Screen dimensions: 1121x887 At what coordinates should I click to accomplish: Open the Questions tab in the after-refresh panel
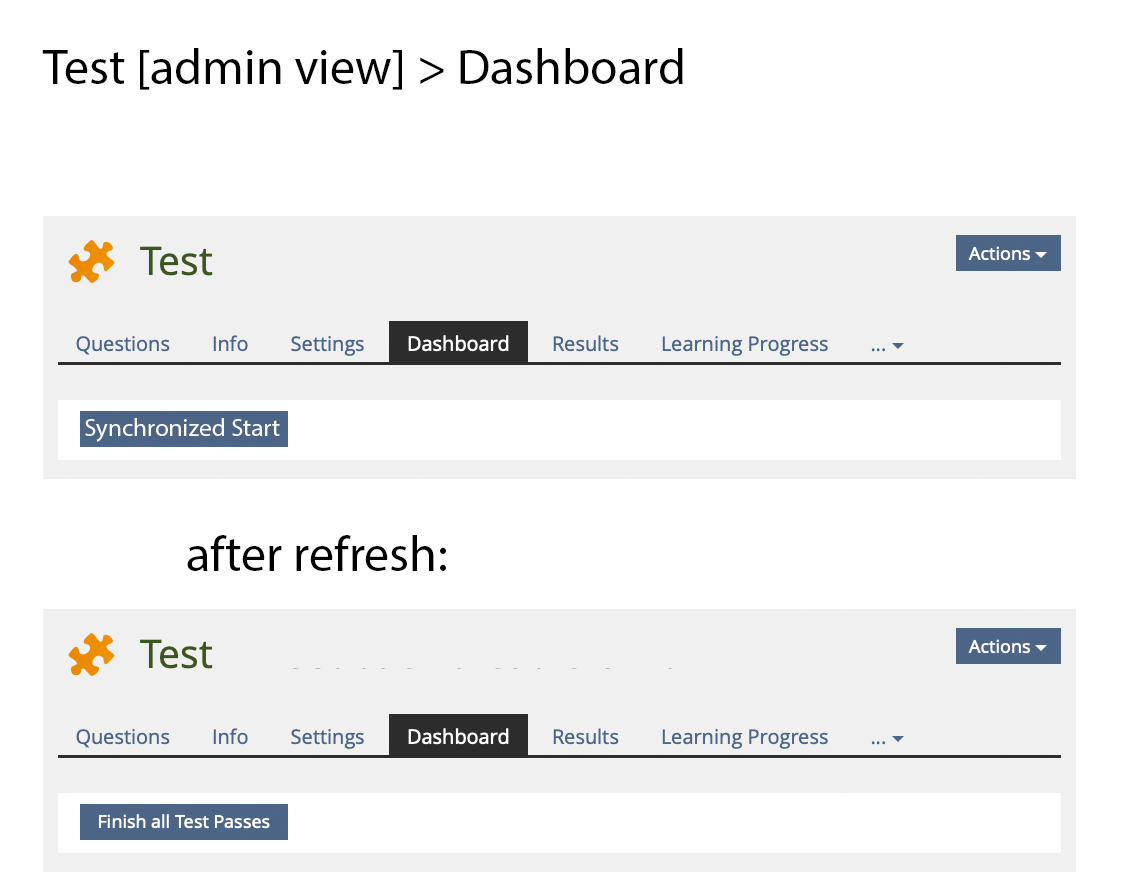pos(123,737)
